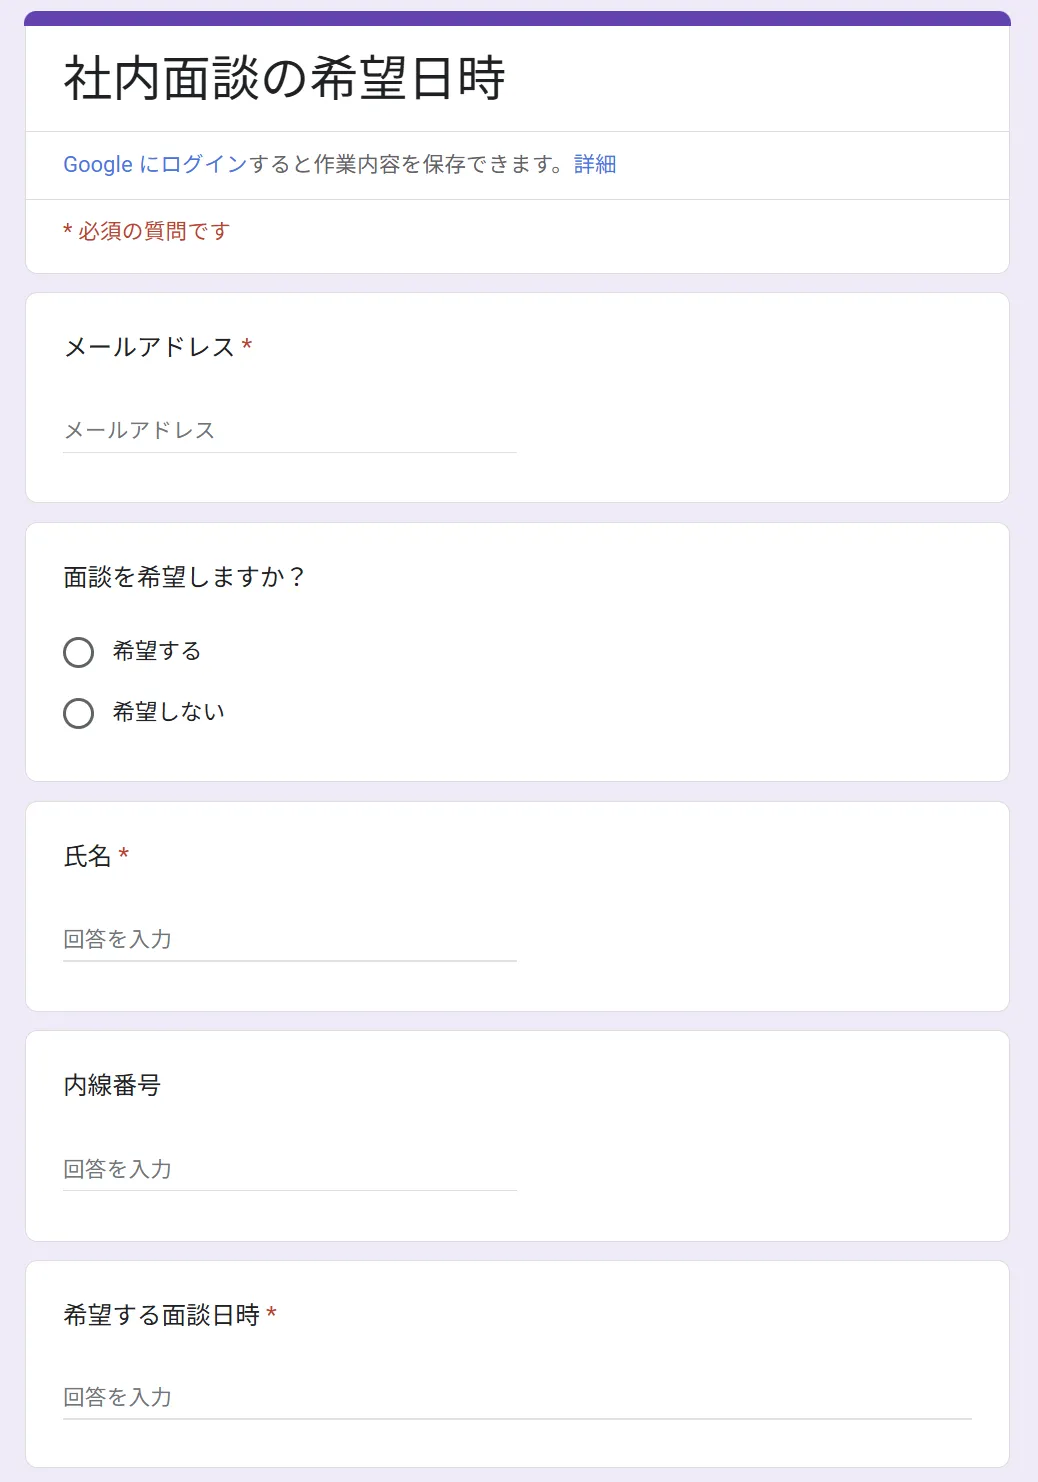Focus the 希望する面談日時 answer field
Viewport: 1038px width, 1482px height.
tap(516, 1398)
